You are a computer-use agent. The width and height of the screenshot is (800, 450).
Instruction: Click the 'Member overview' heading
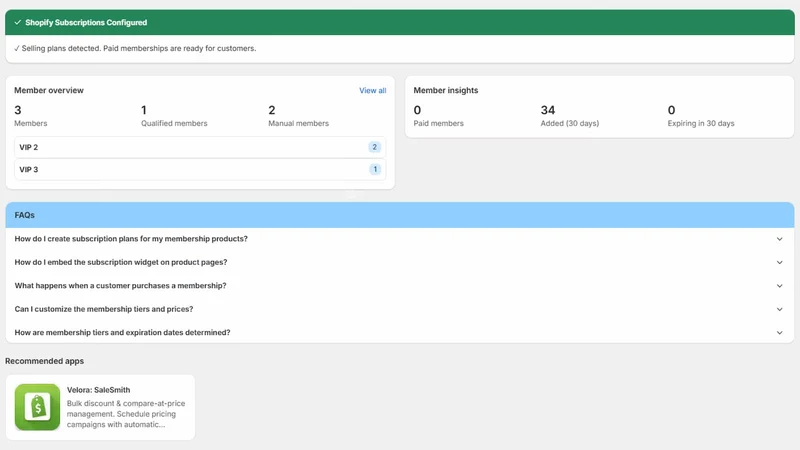pyautogui.click(x=49, y=90)
